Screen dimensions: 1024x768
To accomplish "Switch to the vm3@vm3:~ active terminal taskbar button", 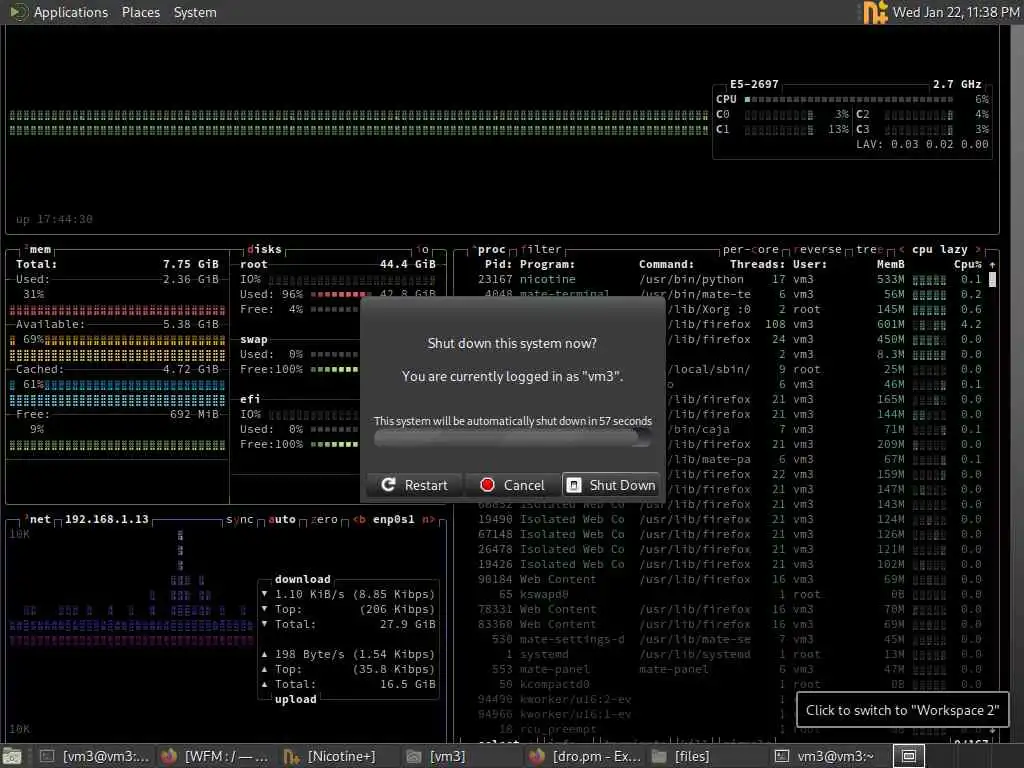I will coord(825,757).
